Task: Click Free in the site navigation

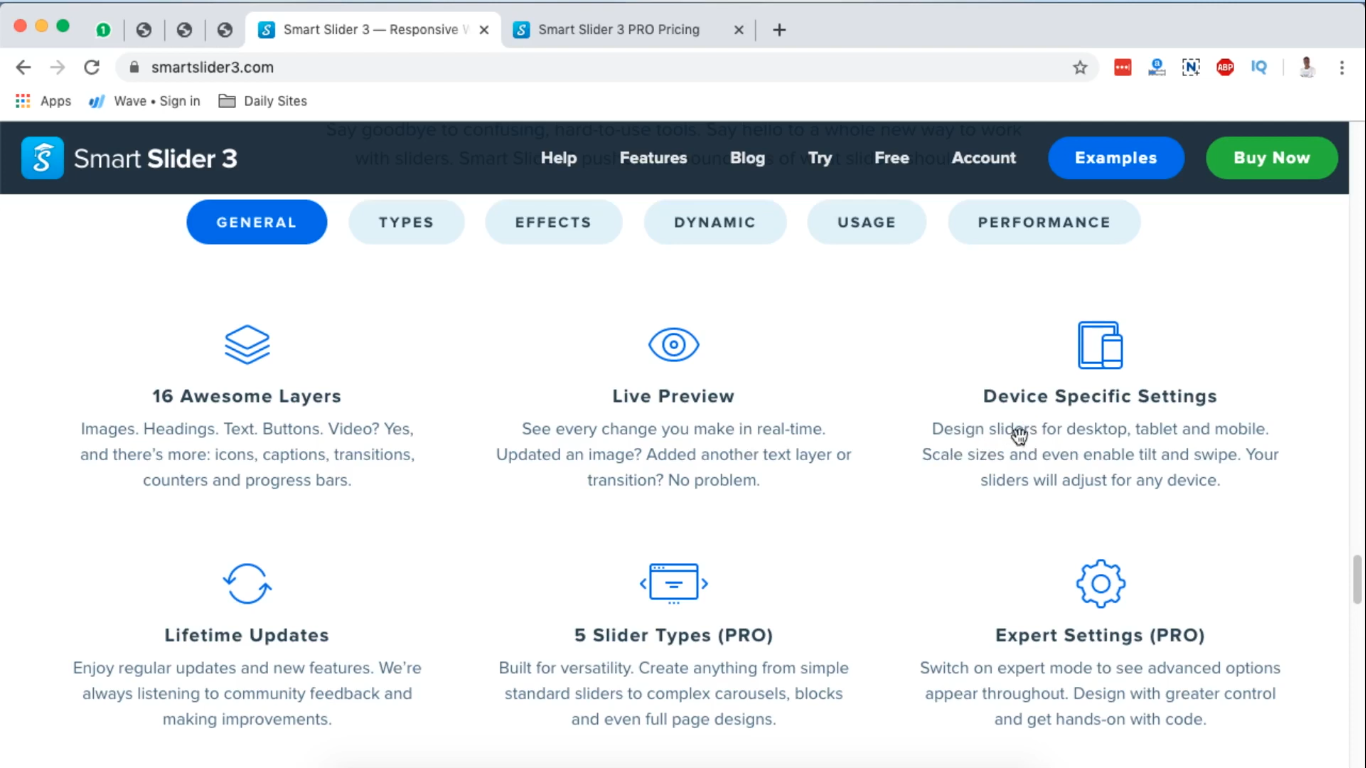Action: pos(892,158)
